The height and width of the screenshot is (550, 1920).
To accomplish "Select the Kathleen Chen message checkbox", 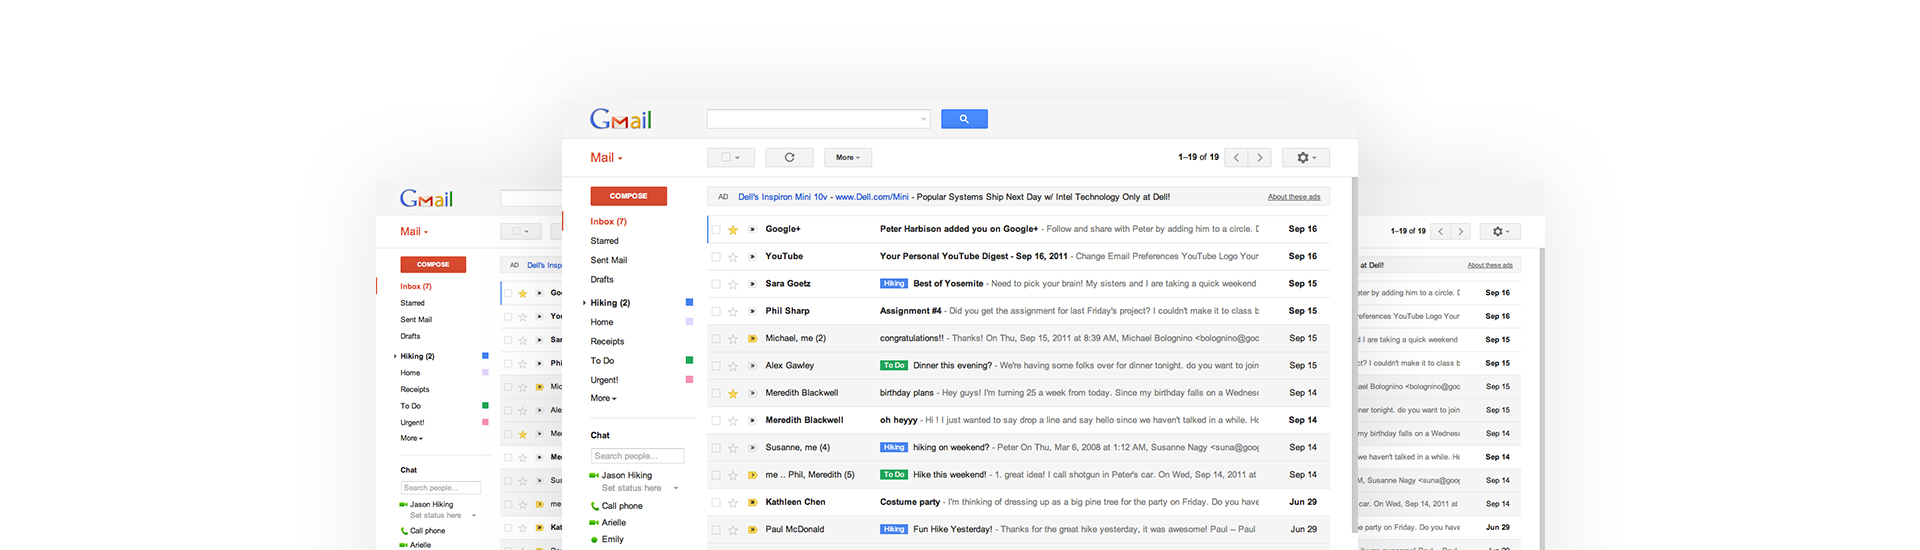I will pos(716,502).
